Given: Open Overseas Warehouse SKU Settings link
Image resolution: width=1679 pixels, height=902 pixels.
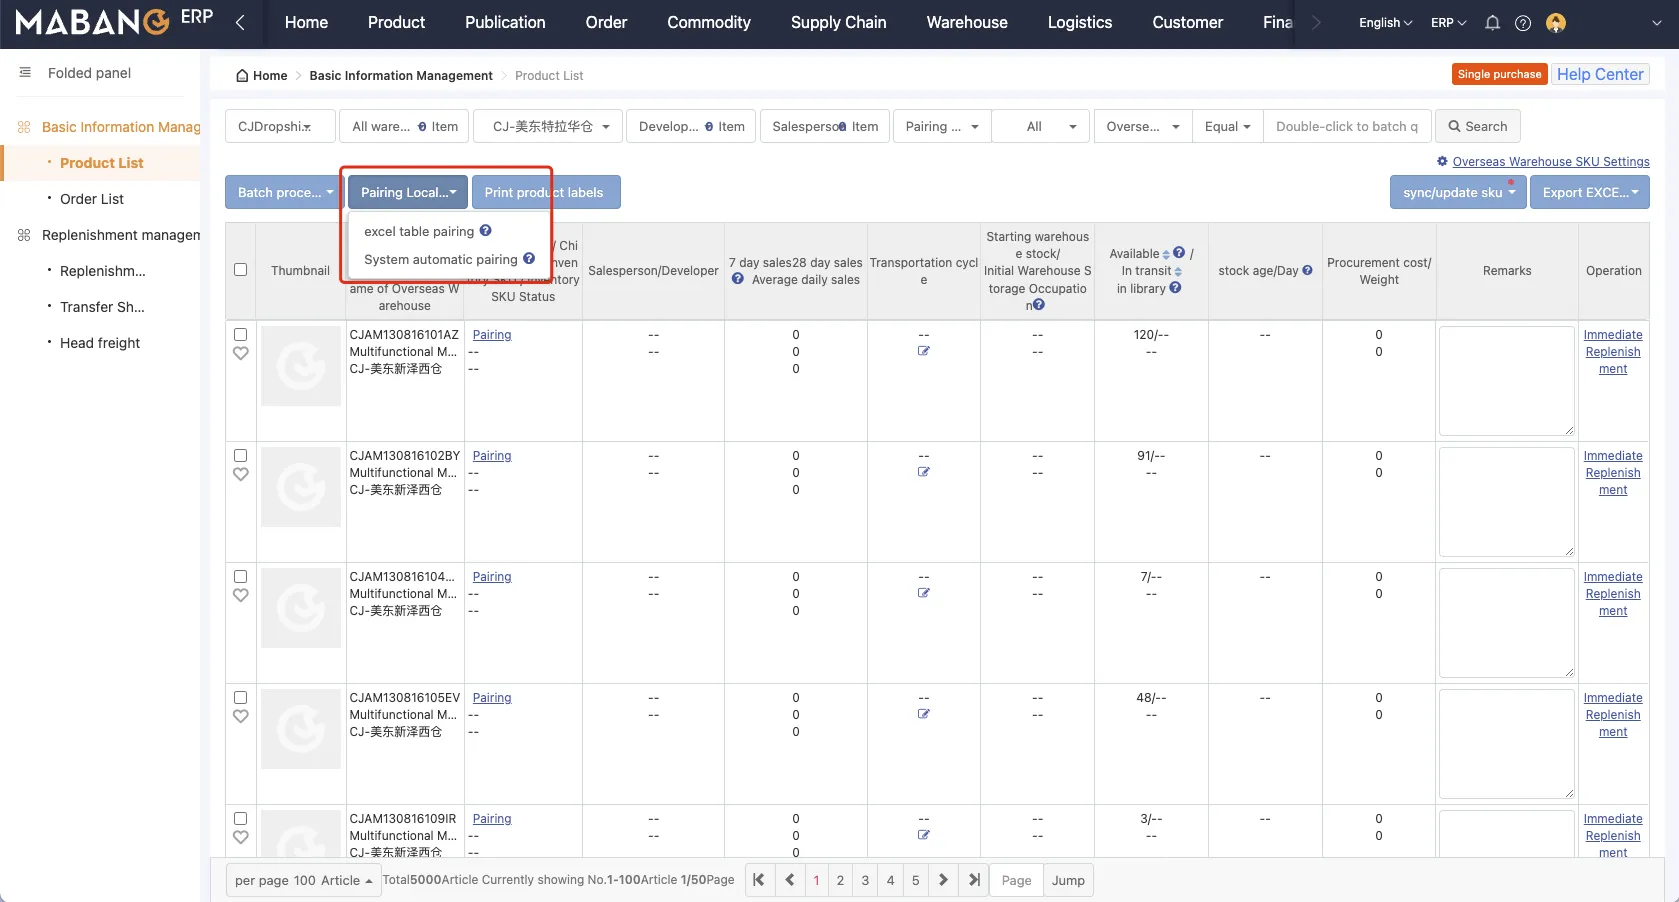Looking at the screenshot, I should [x=1550, y=162].
